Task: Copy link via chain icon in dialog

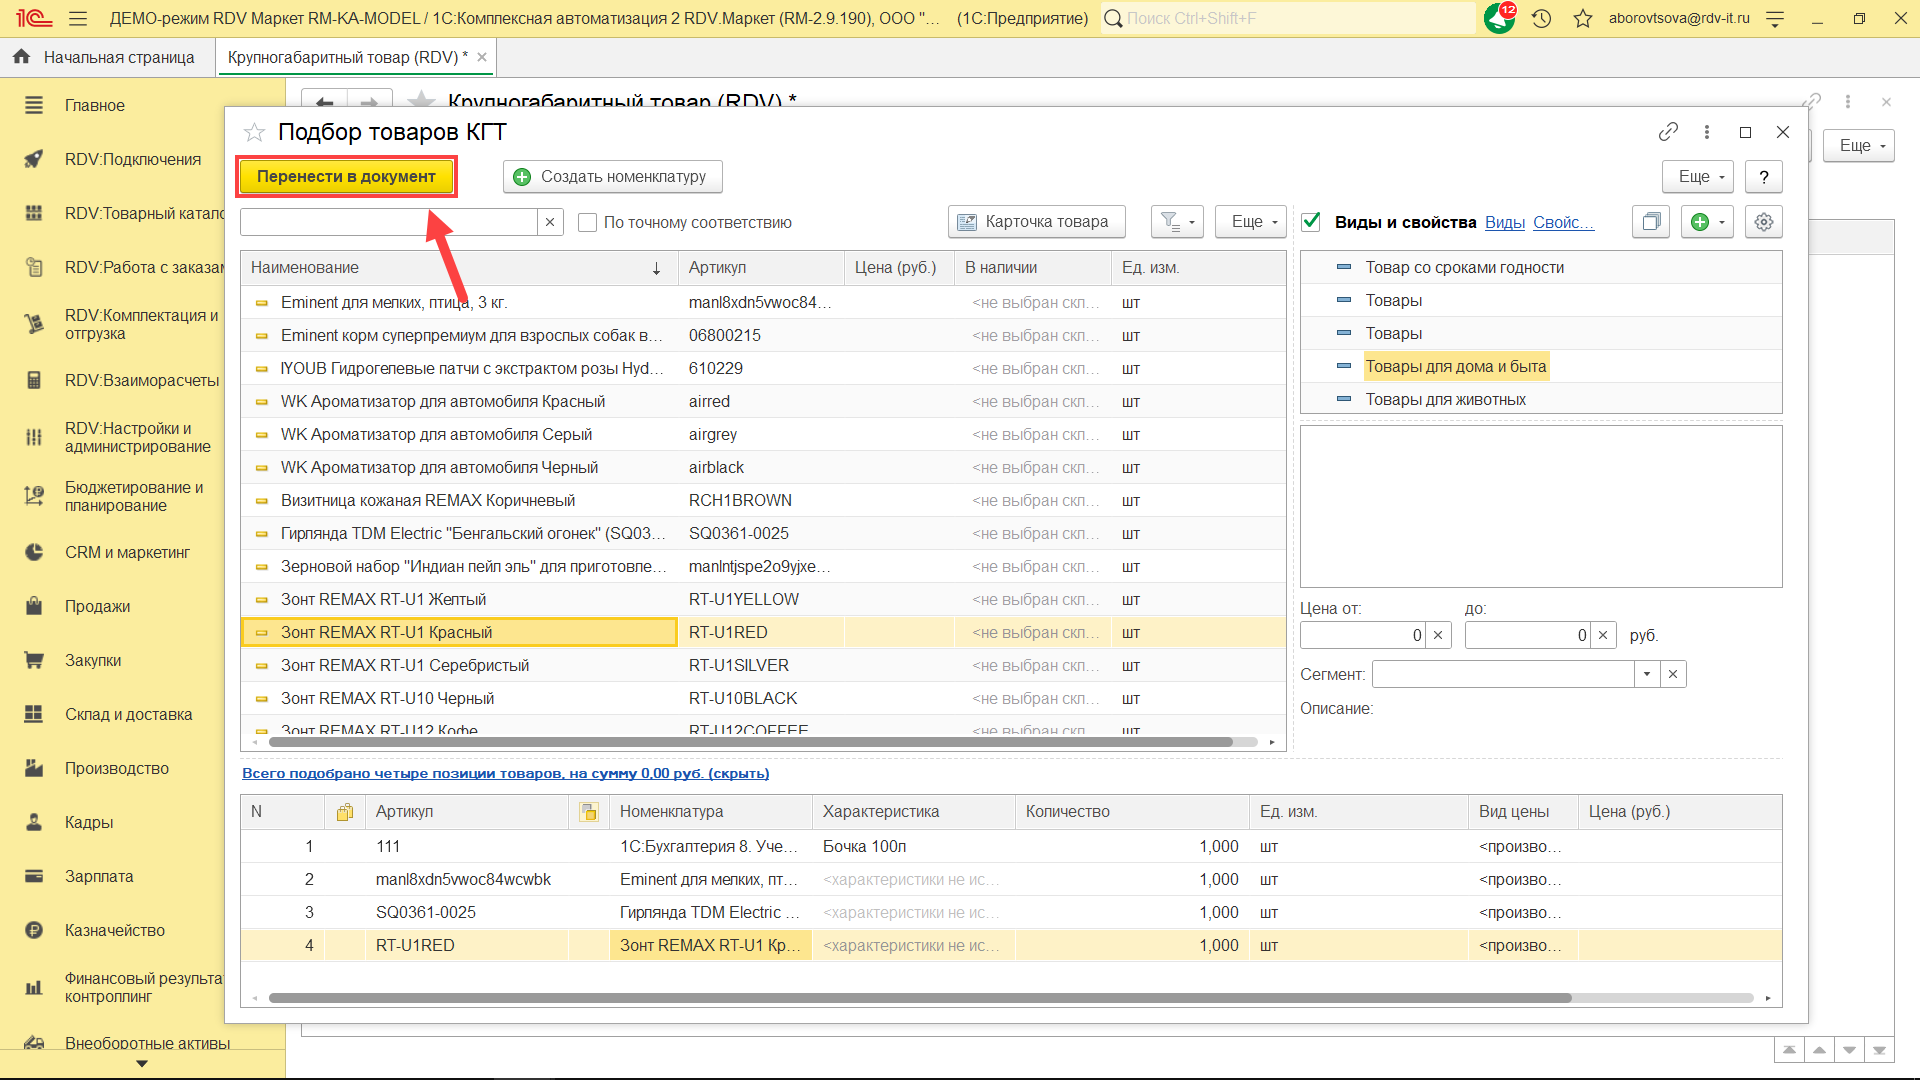Action: (x=1667, y=132)
